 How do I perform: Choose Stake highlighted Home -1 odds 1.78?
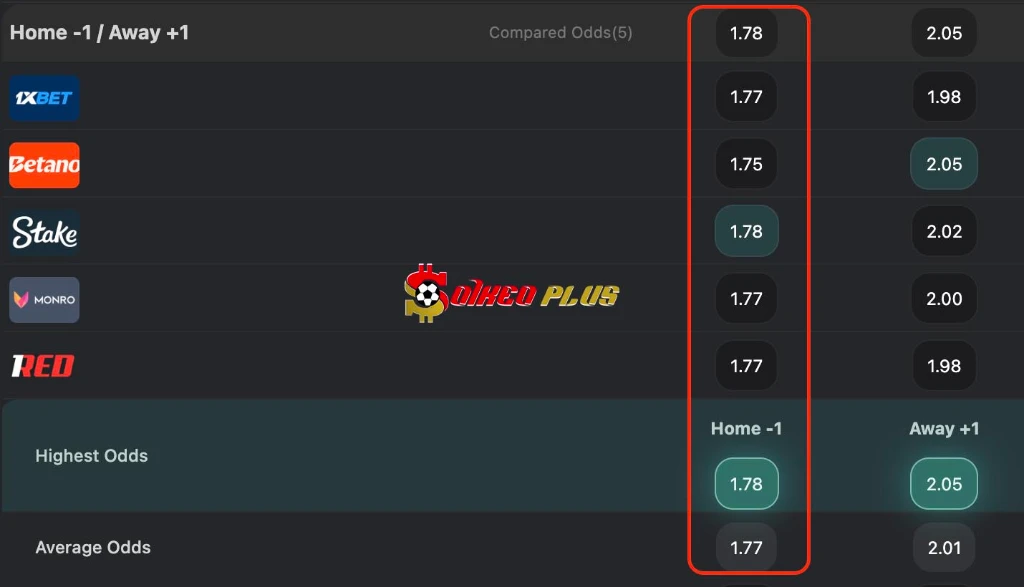click(x=746, y=231)
